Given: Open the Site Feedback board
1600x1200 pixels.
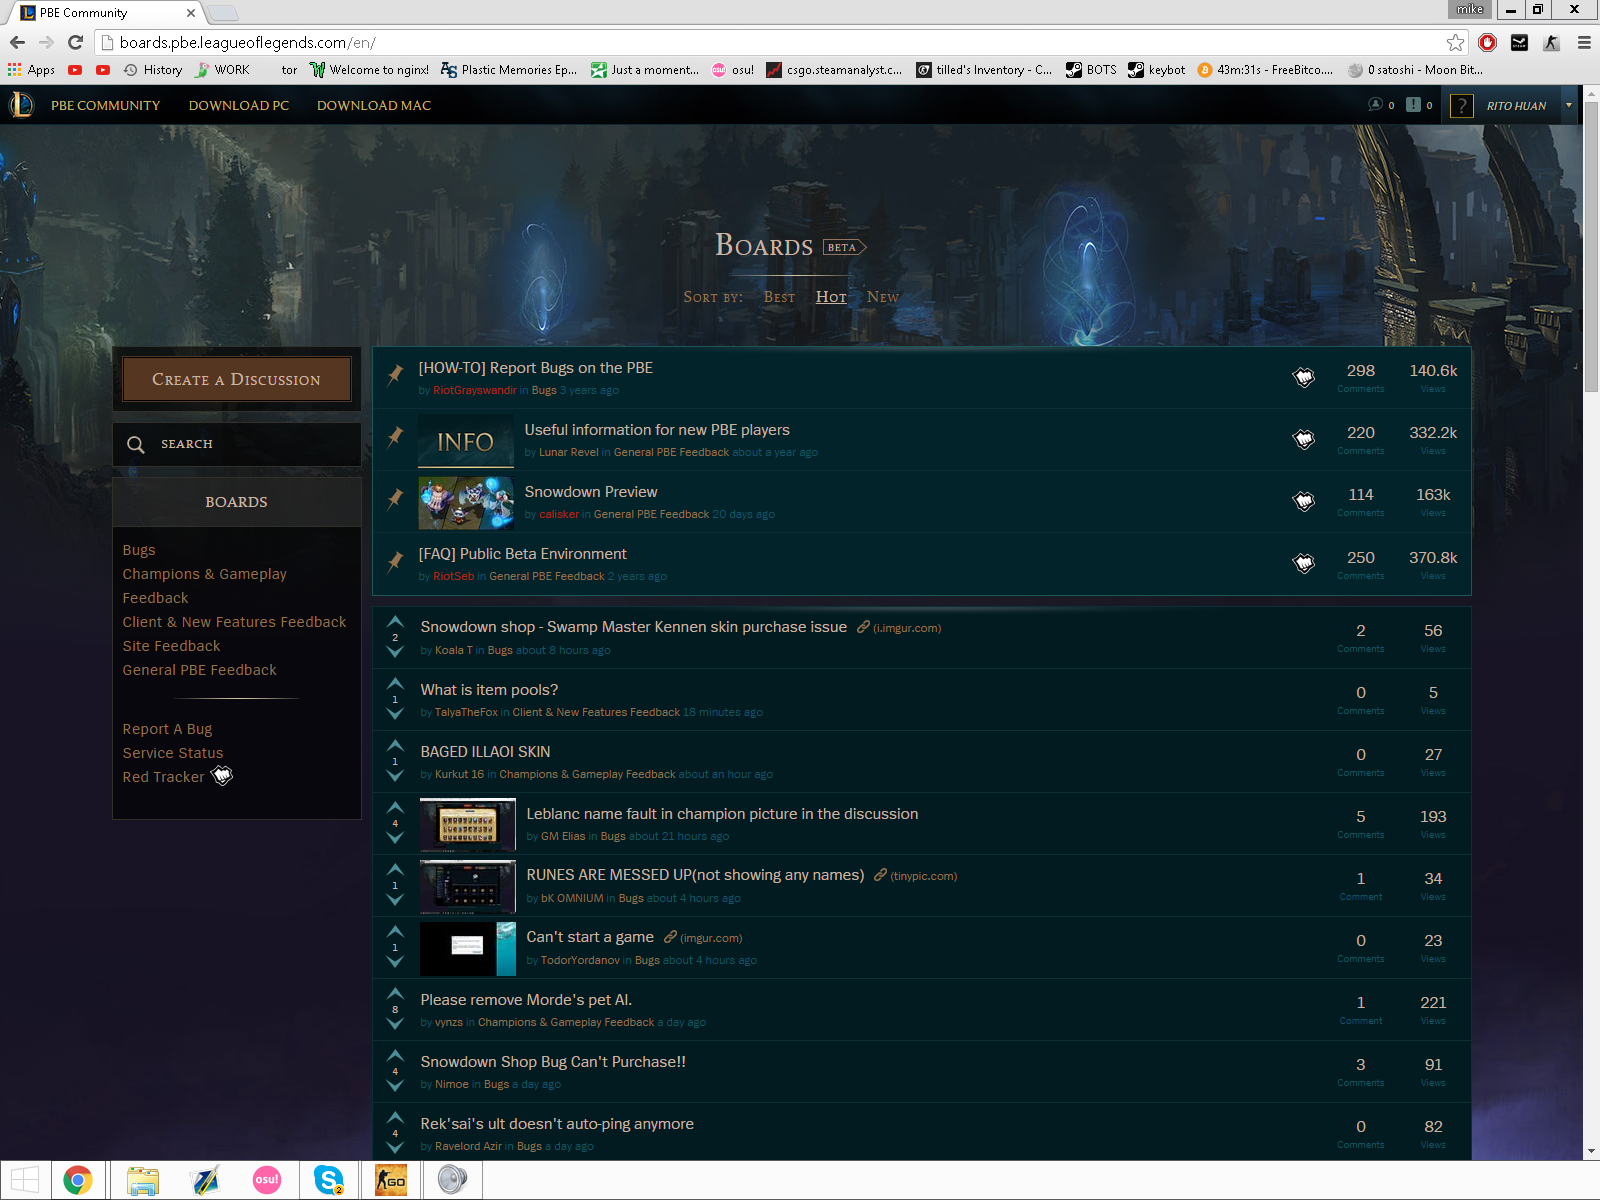Looking at the screenshot, I should [x=171, y=646].
